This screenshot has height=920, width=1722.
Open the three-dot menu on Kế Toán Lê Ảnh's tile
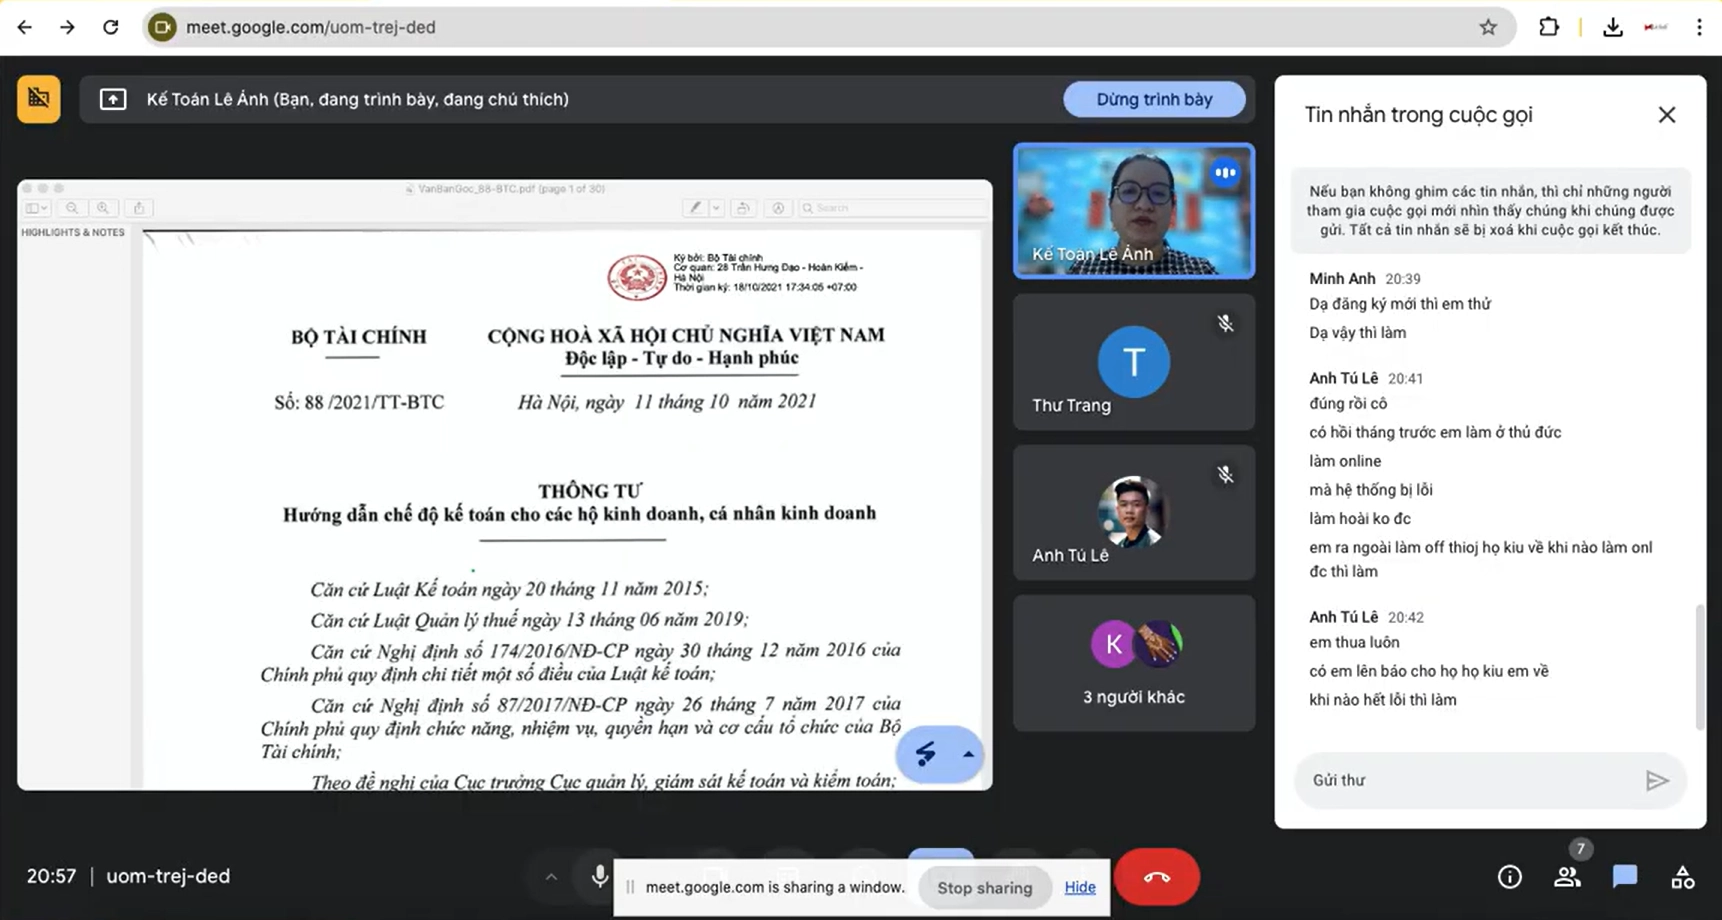(1225, 172)
